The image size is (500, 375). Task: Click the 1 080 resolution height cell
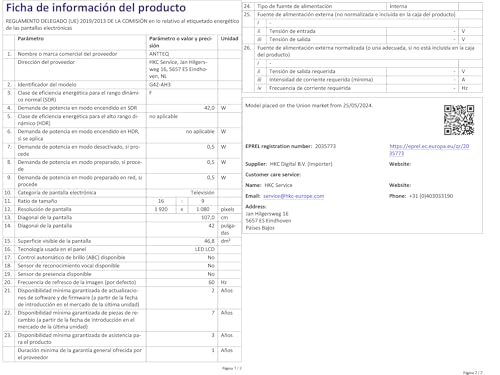(x=203, y=209)
